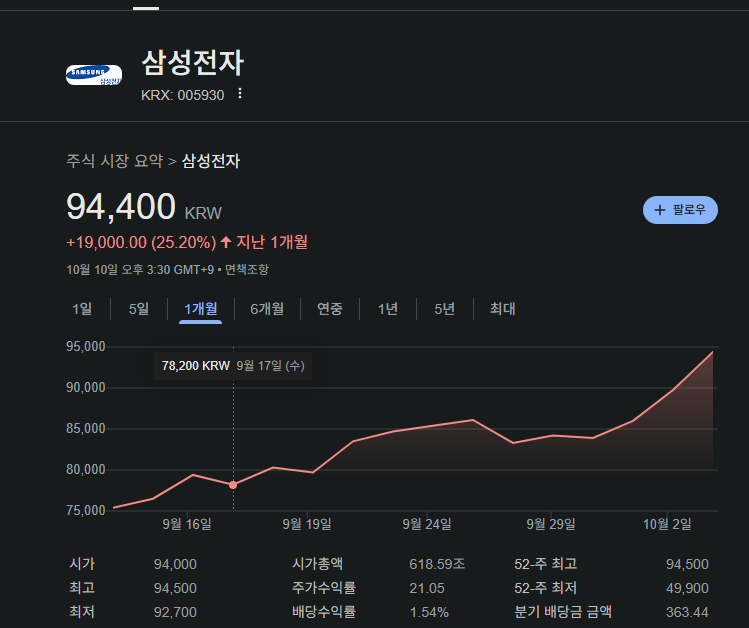Click the 최저 value 92,700
The height and width of the screenshot is (628, 749).
click(x=175, y=612)
